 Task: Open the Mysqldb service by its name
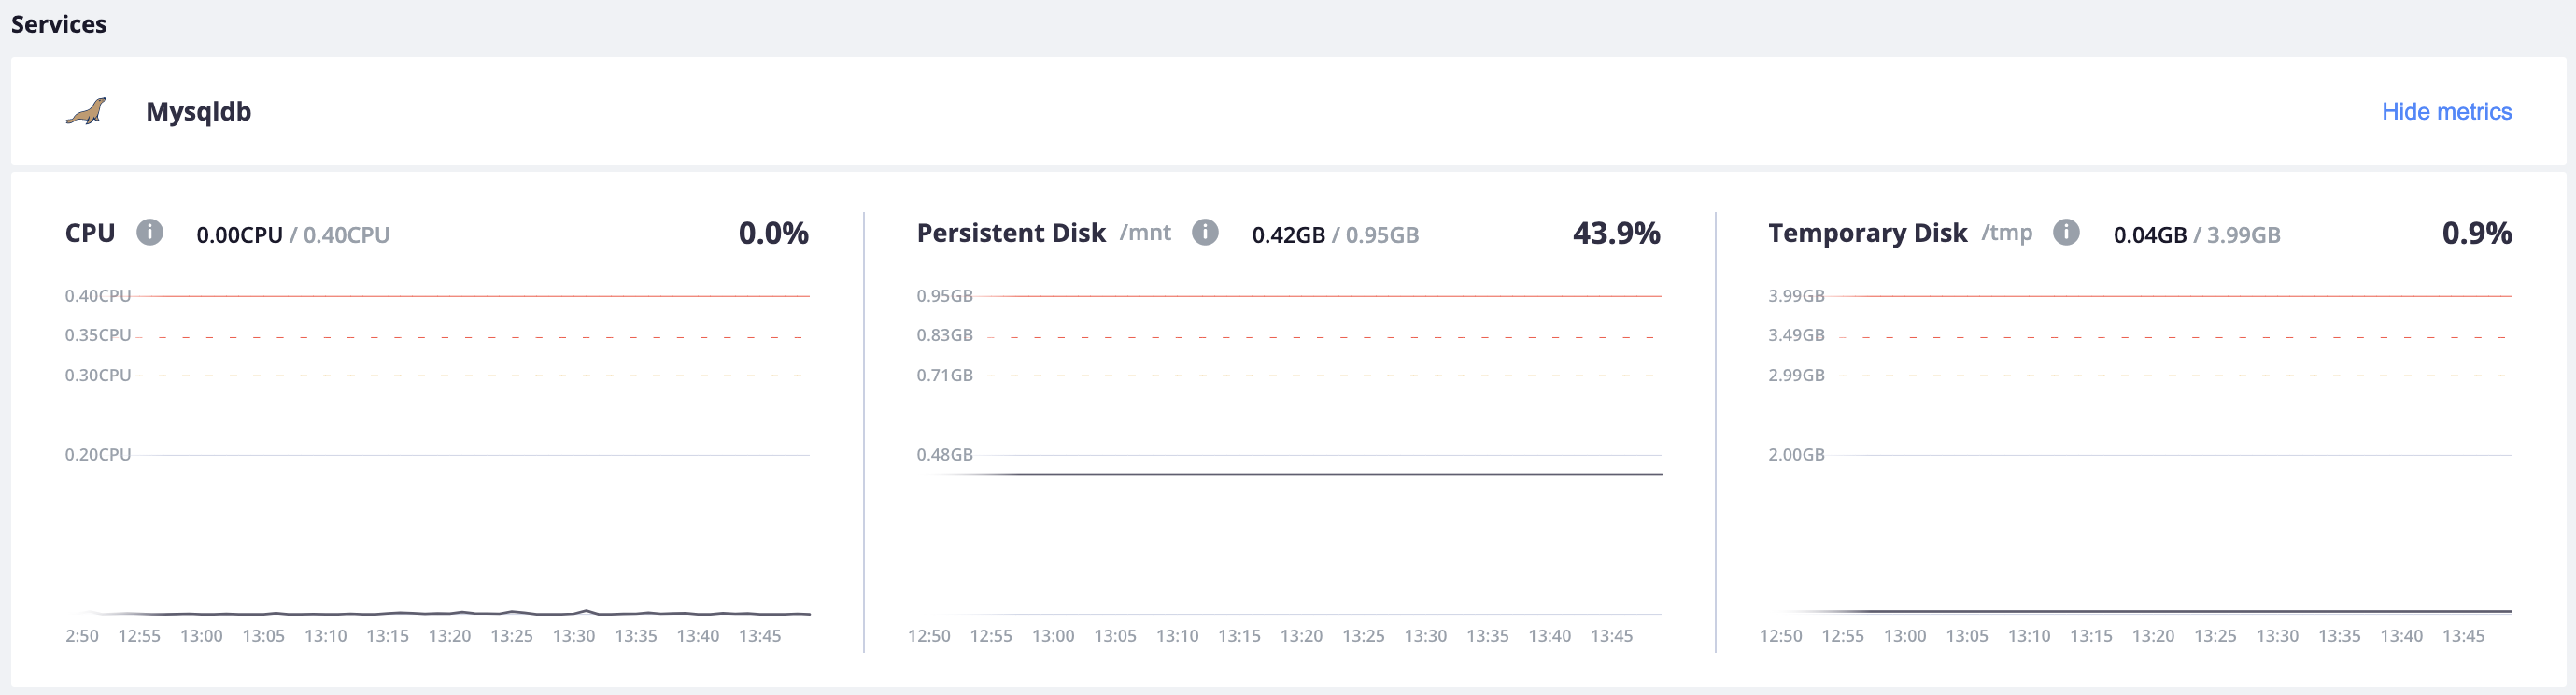tap(197, 112)
